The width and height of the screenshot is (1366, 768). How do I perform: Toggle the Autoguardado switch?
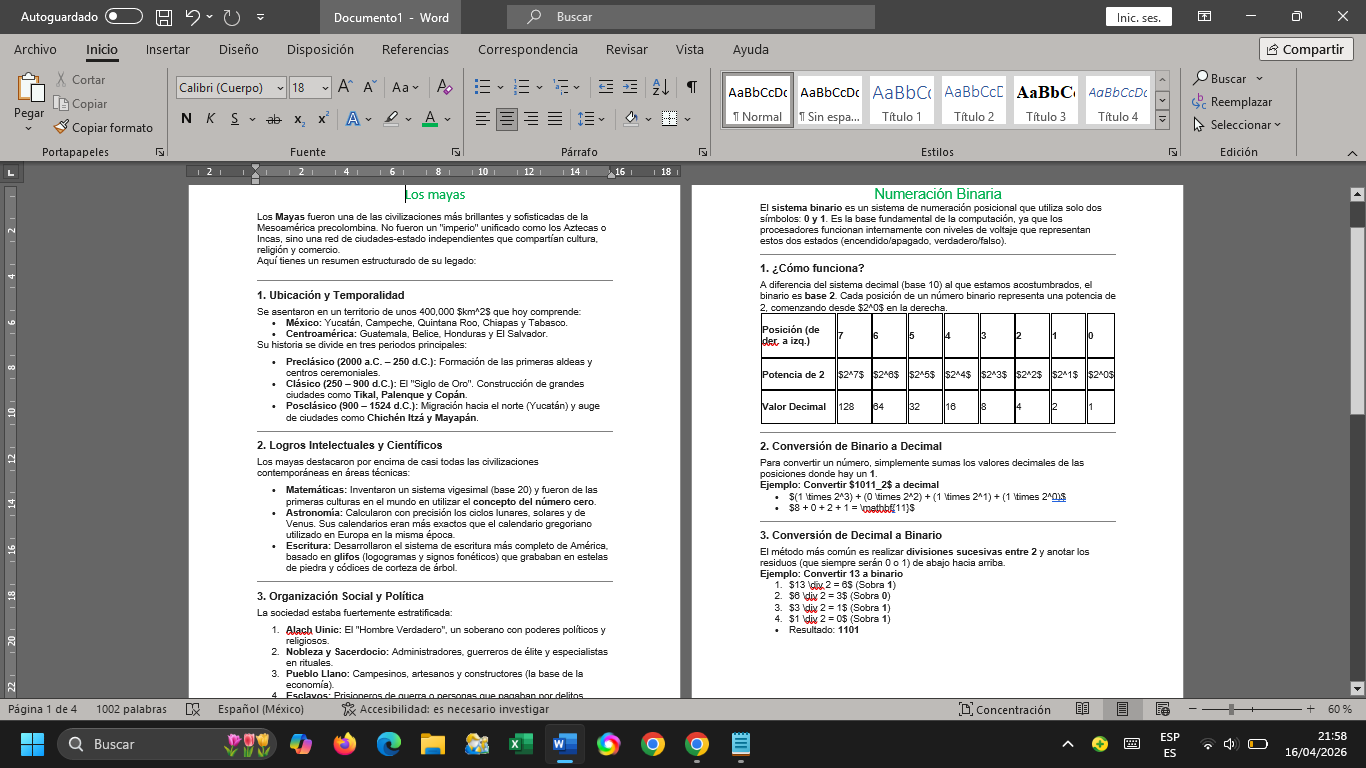click(x=124, y=17)
